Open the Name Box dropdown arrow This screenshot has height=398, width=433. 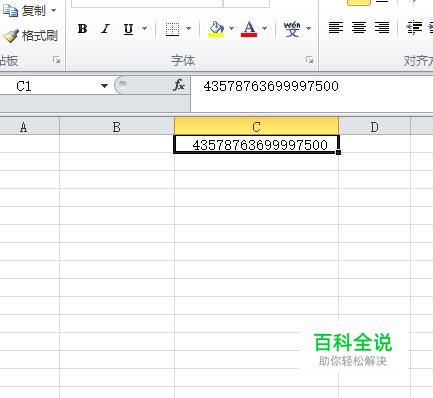[104, 86]
